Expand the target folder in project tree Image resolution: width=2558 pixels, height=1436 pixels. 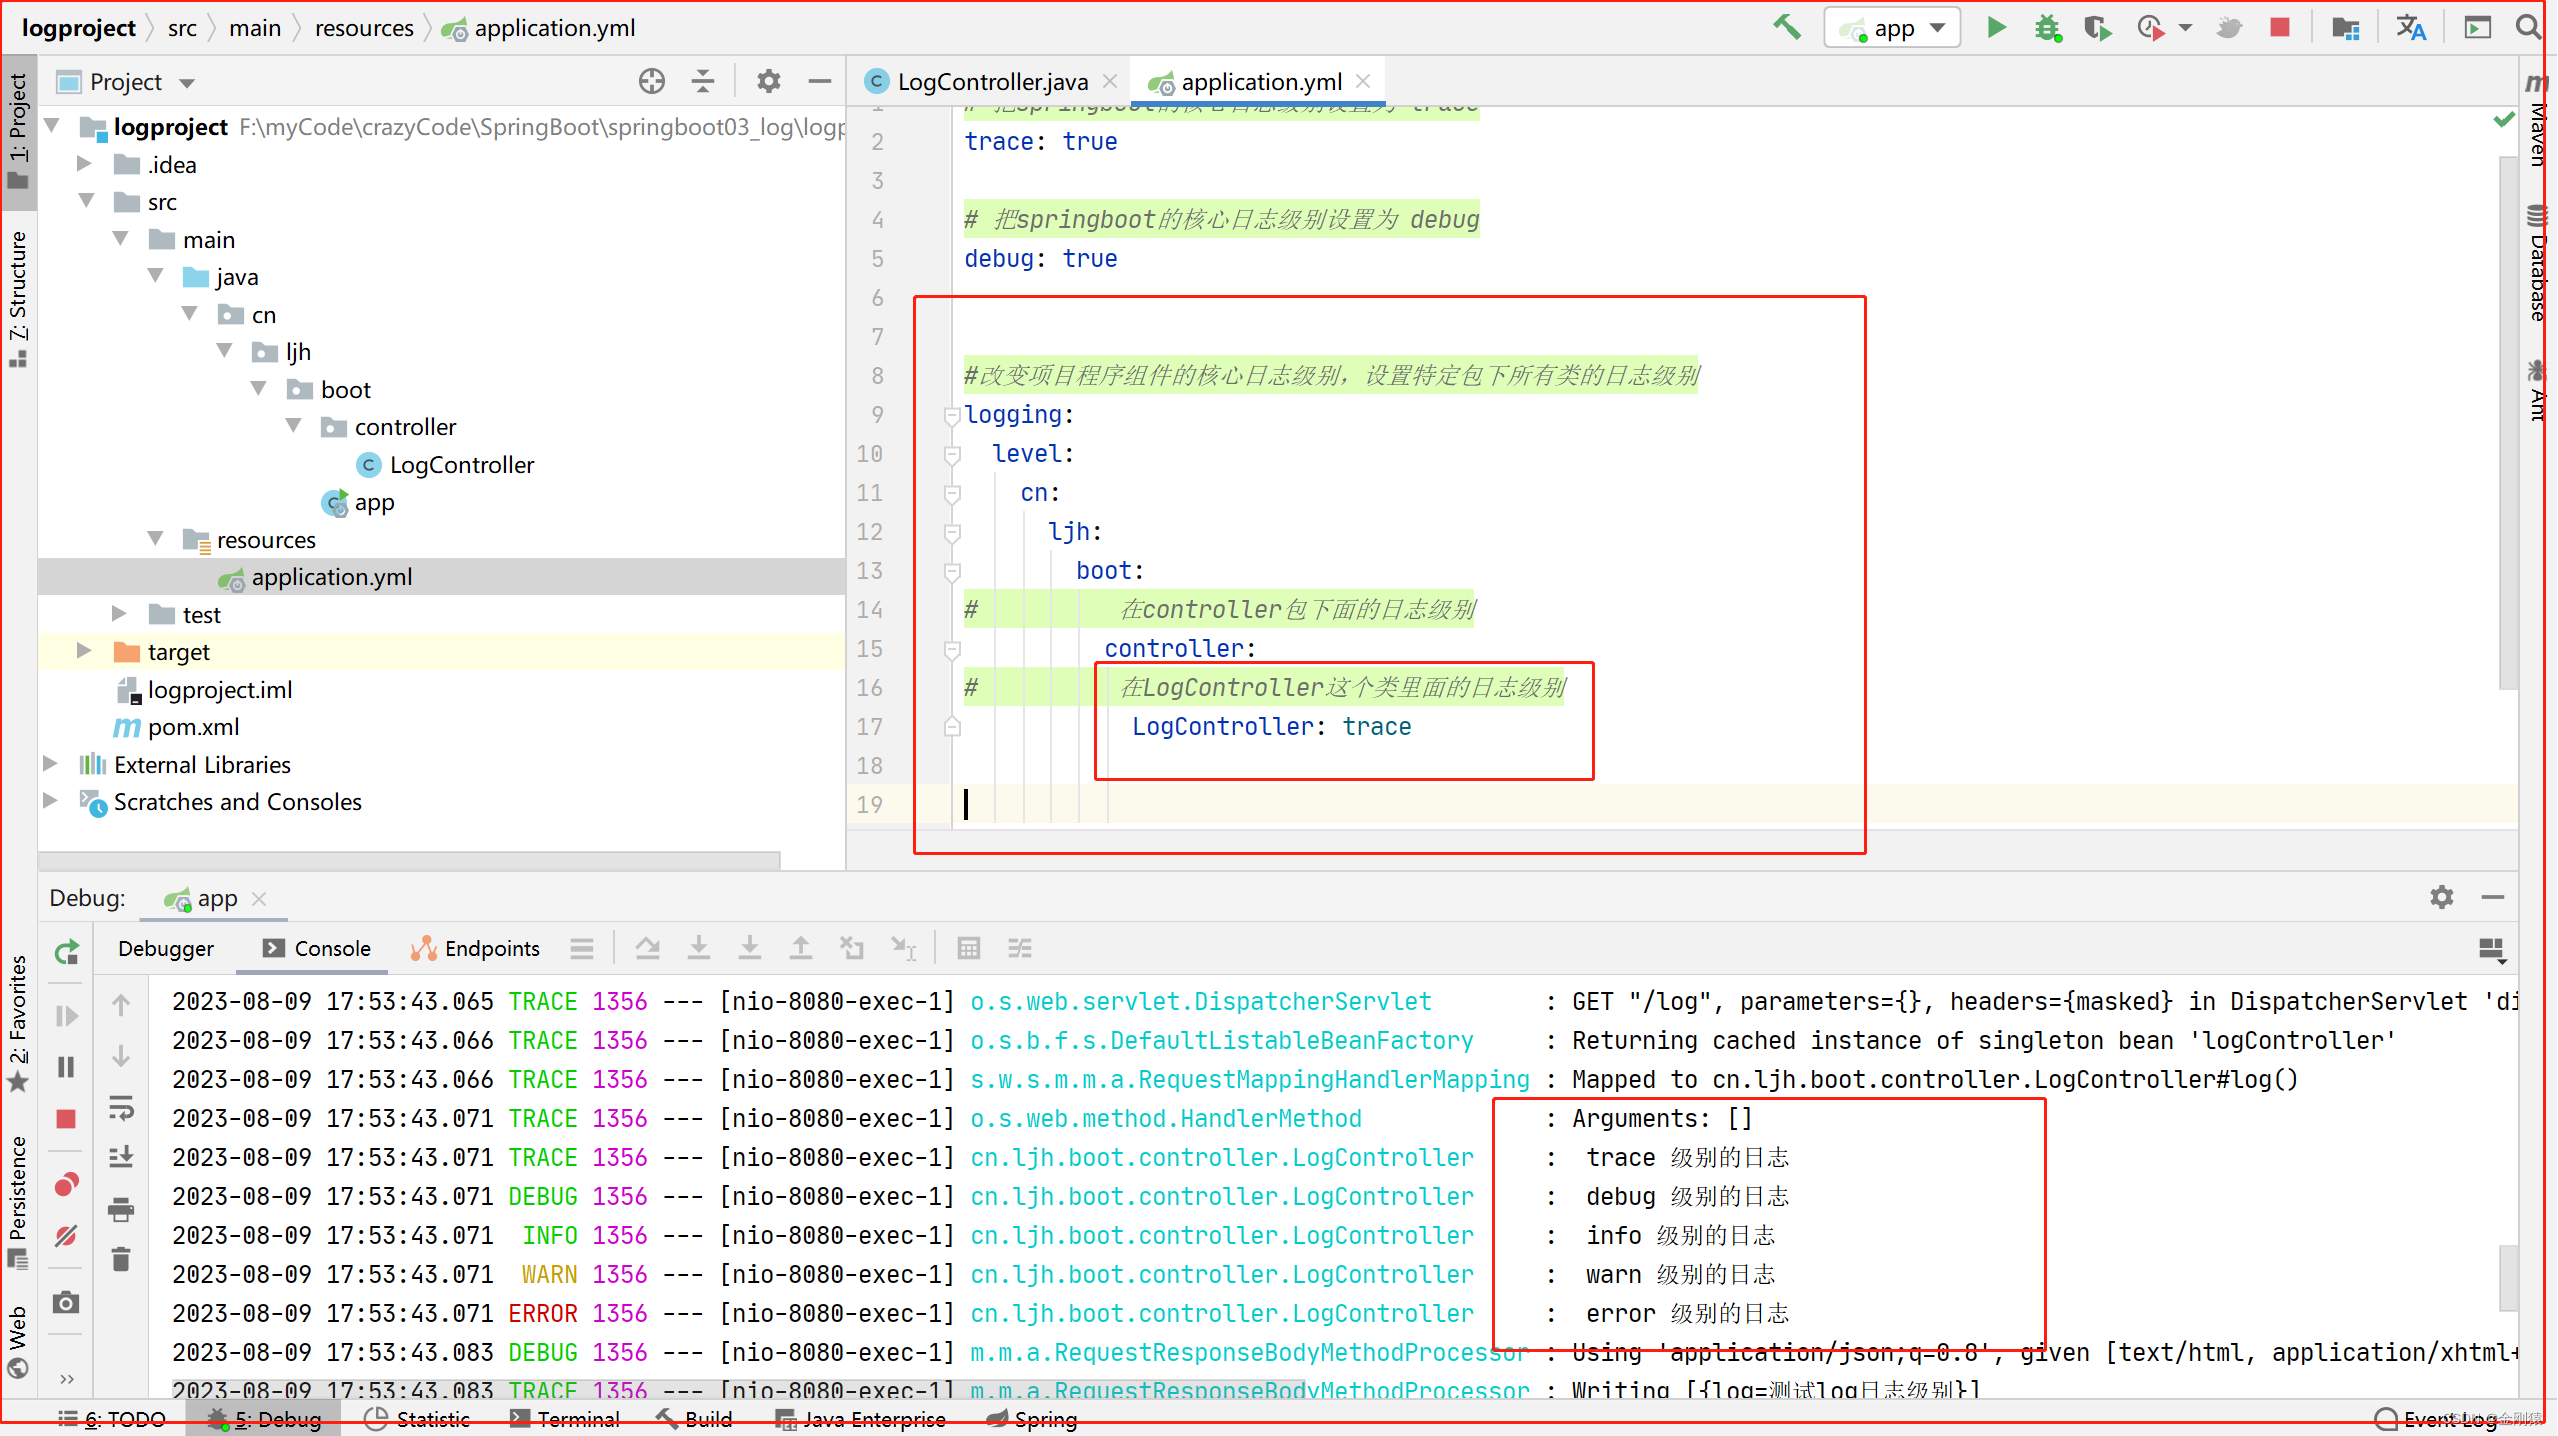[x=85, y=651]
